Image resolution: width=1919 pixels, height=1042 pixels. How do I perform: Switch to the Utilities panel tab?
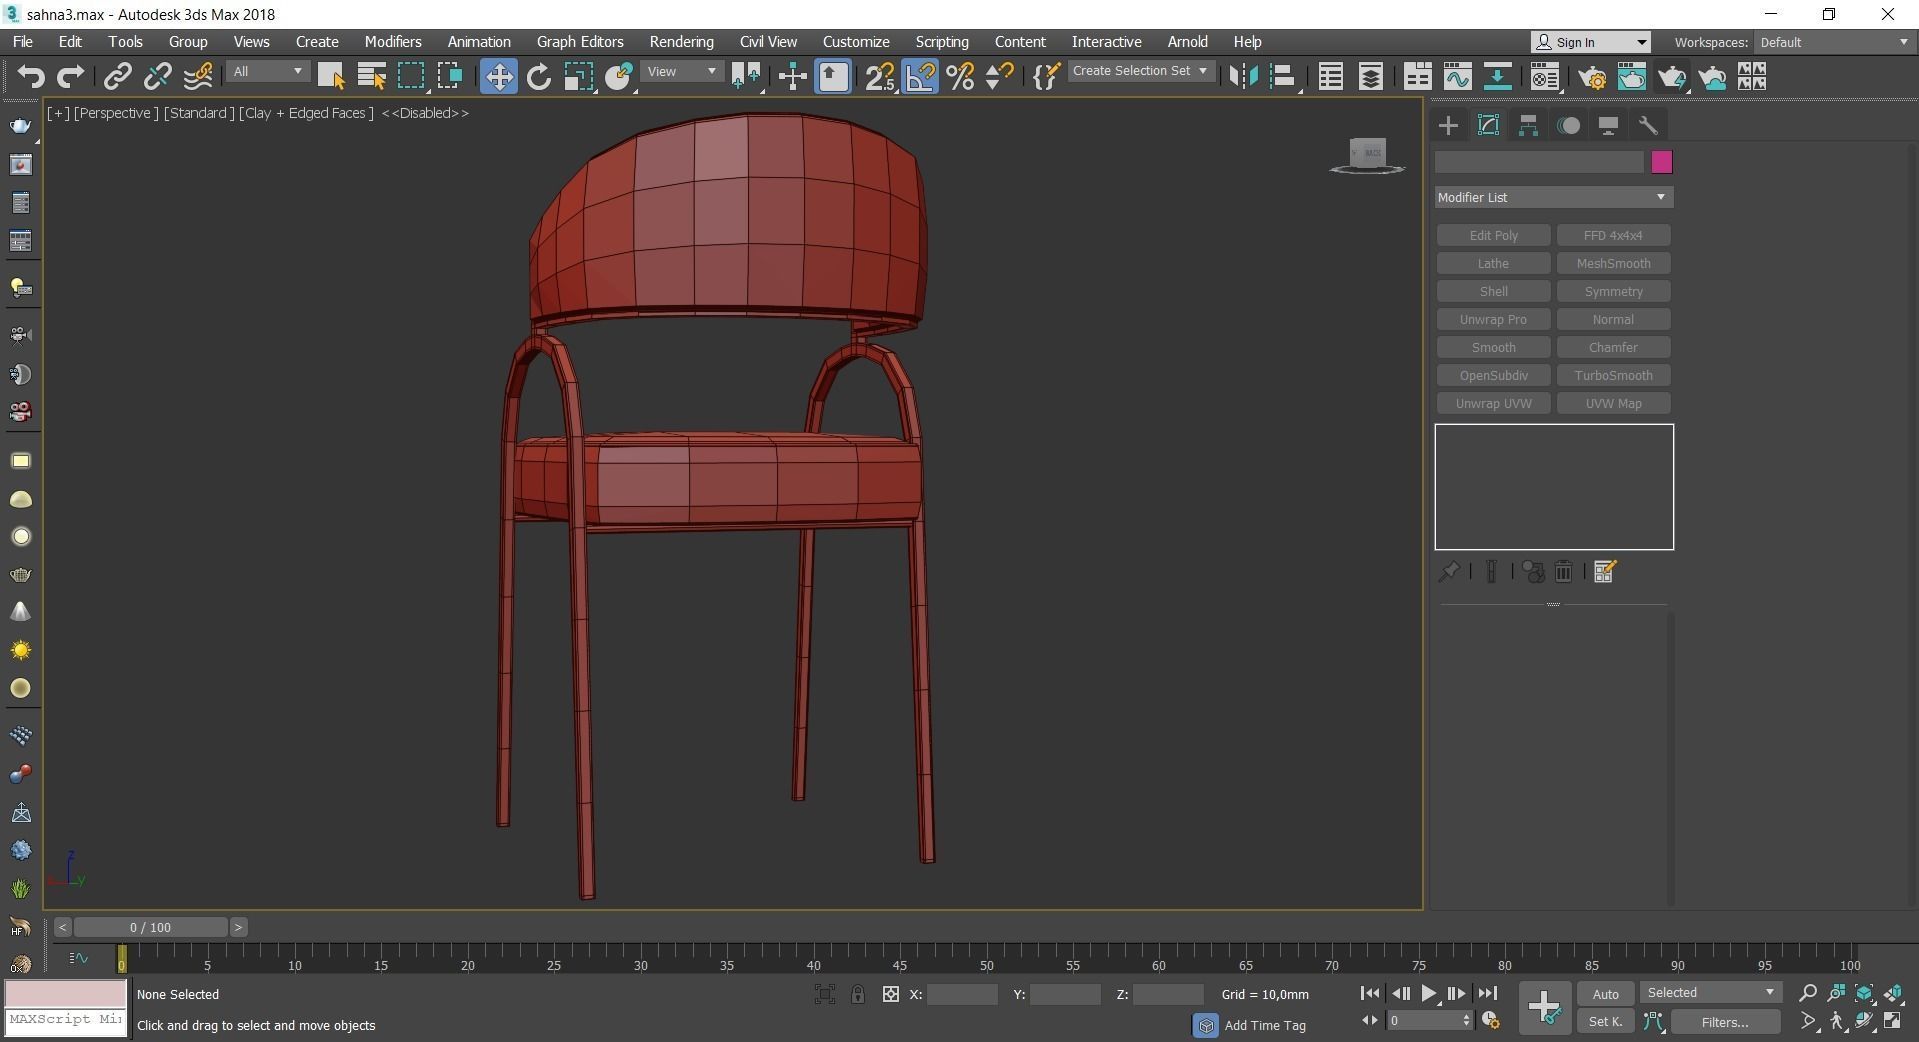pos(1648,125)
